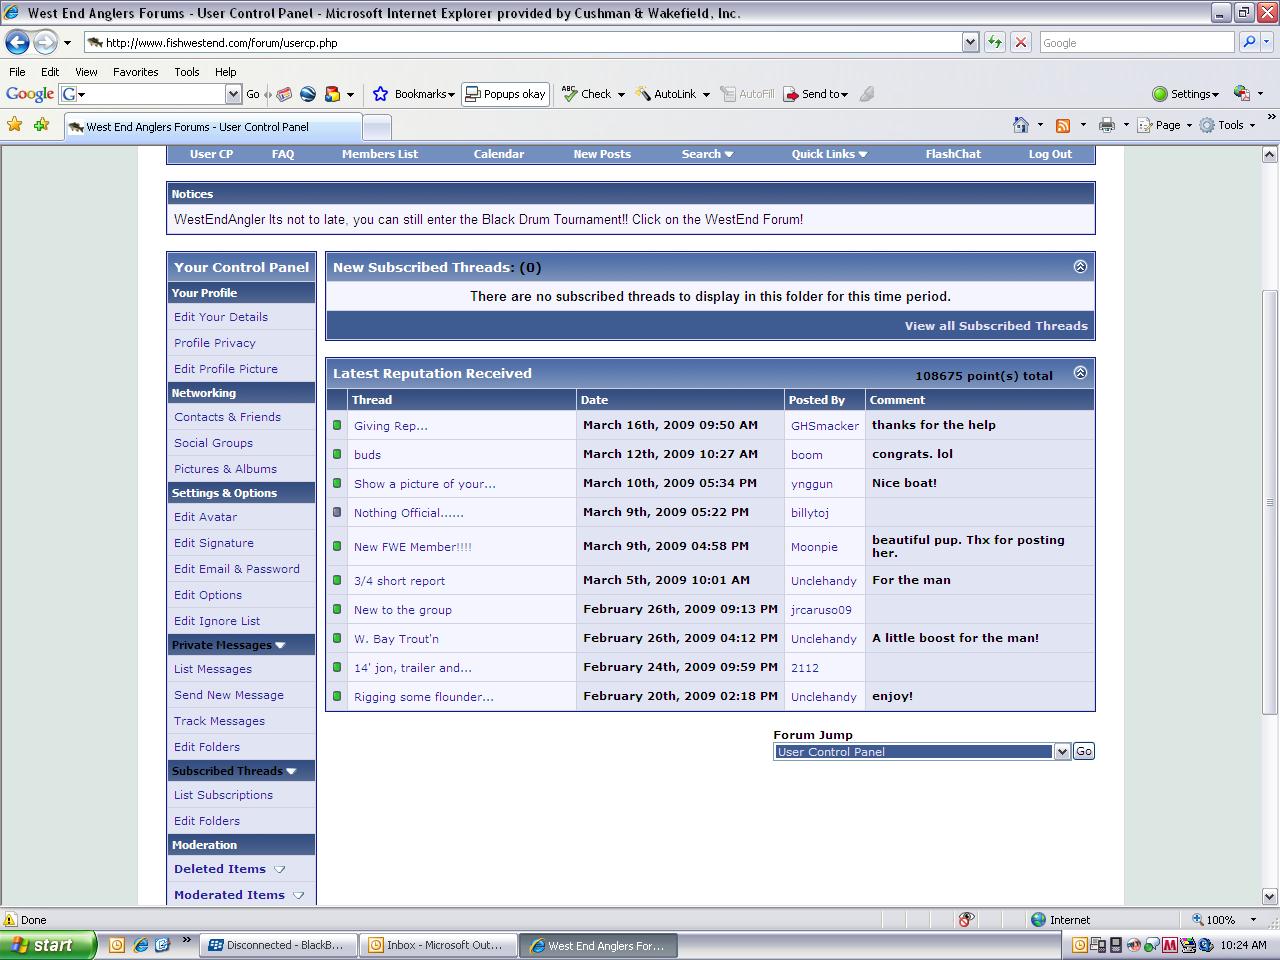
Task: Click the Home icon in command bar
Action: tap(1021, 125)
